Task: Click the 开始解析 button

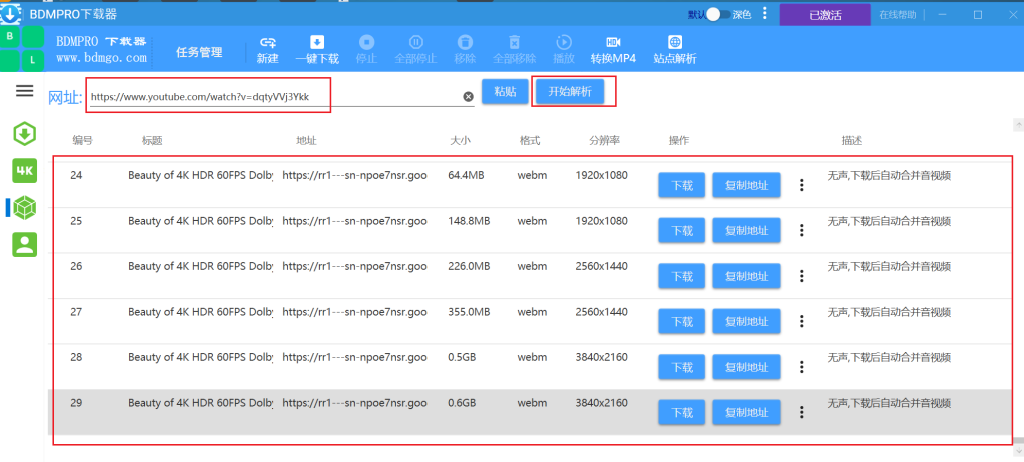Action: click(569, 91)
